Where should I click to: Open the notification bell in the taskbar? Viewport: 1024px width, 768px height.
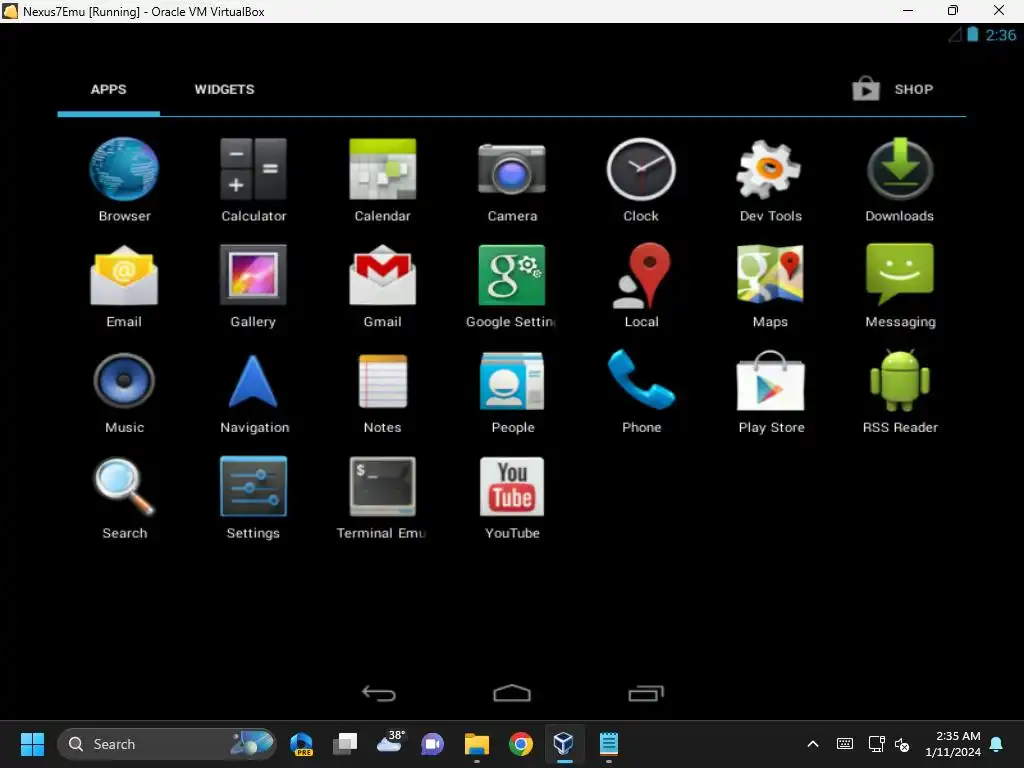[996, 744]
